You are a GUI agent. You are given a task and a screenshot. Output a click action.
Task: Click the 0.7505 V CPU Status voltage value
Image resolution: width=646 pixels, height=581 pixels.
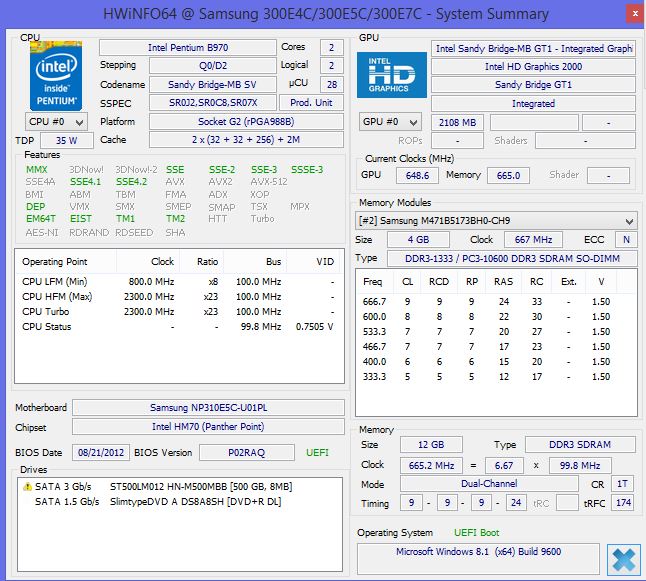coord(314,327)
